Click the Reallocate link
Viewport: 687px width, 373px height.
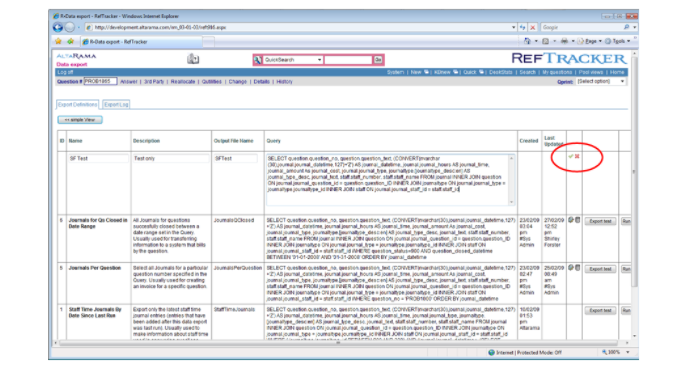[x=183, y=82]
